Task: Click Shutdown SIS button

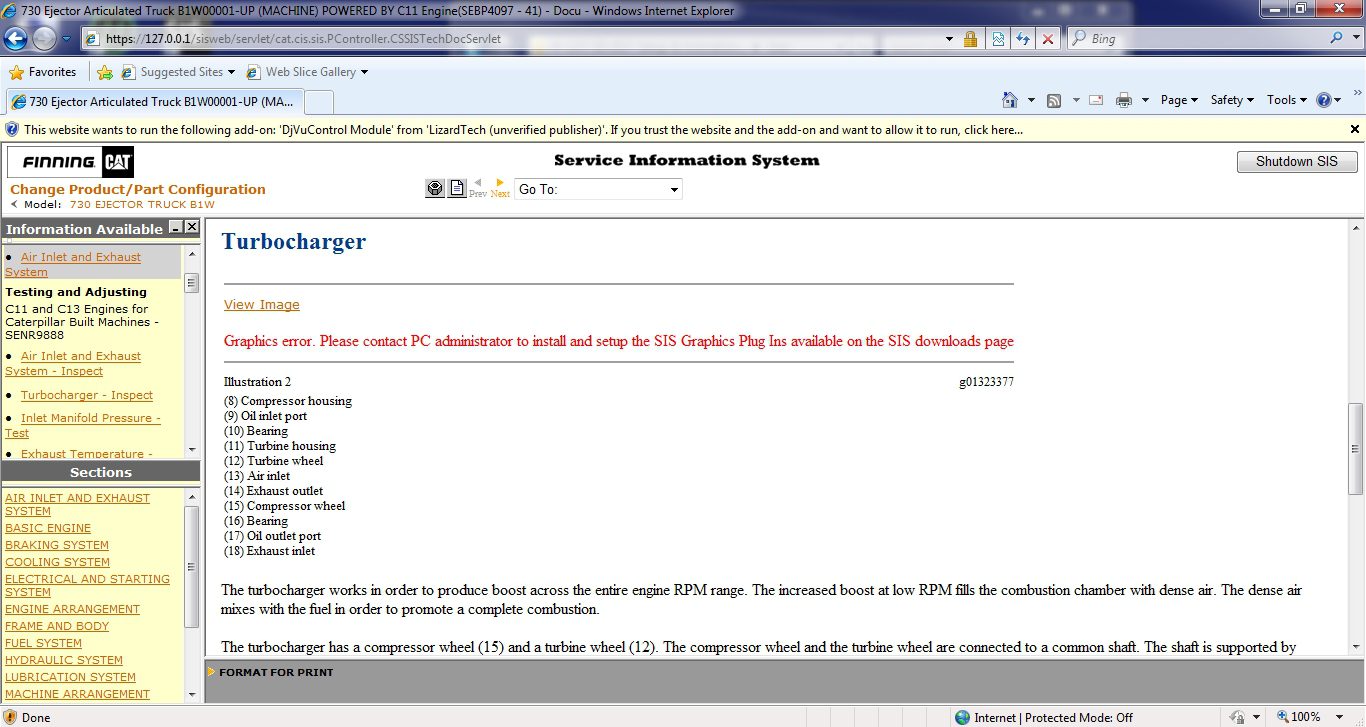Action: click(x=1297, y=162)
